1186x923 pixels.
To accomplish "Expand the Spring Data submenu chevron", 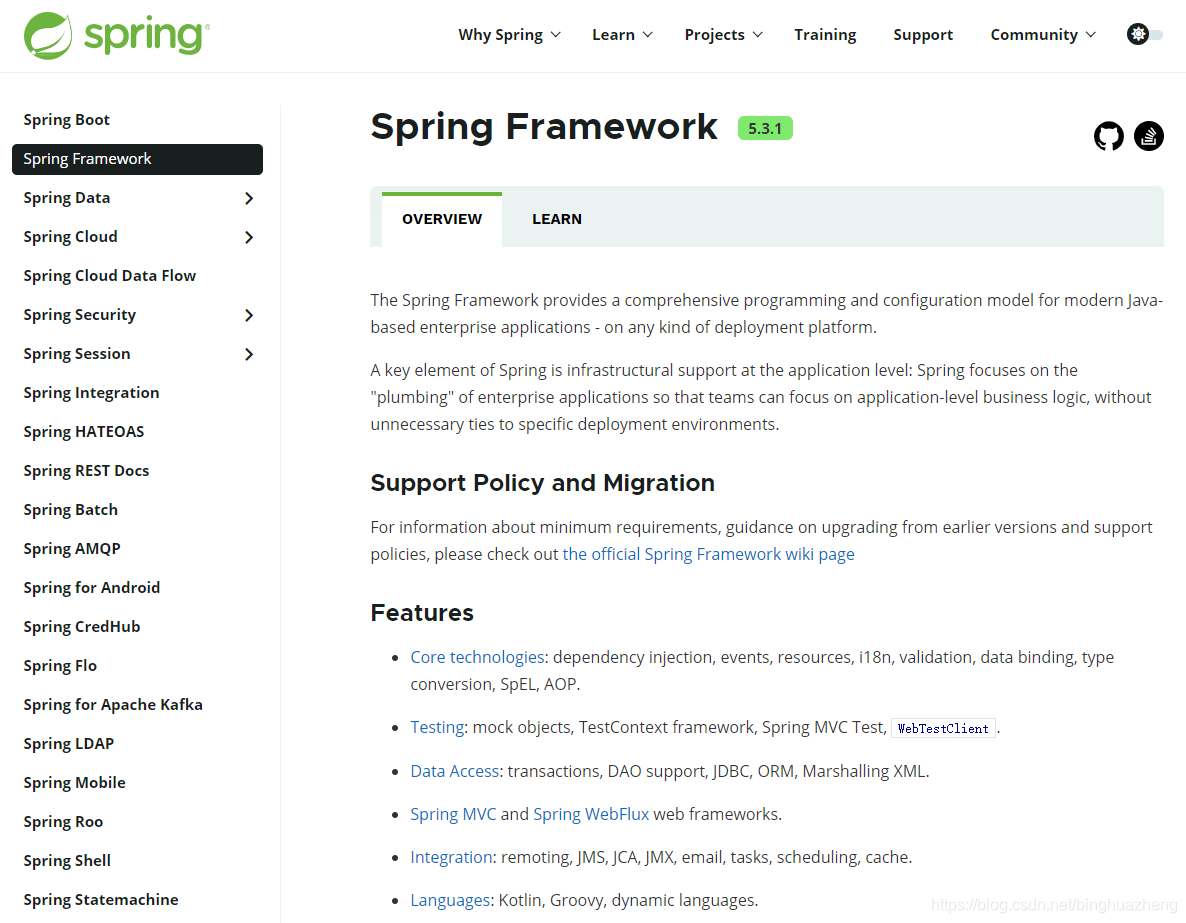I will (x=249, y=198).
